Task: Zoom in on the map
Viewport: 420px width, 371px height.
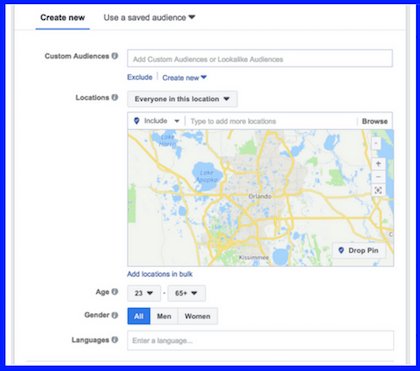Action: pos(378,164)
